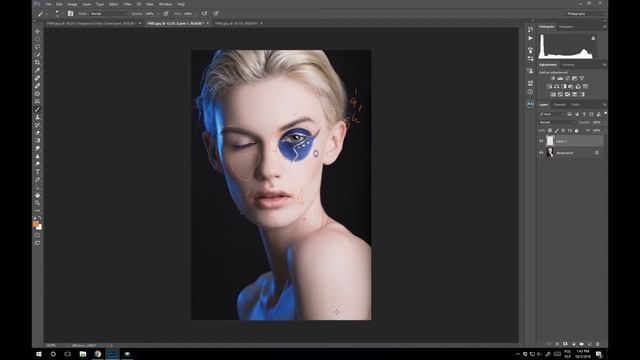Toggle layer filtering switch in Layers panel
Viewport: 640px width, 360px height.
tap(605, 114)
